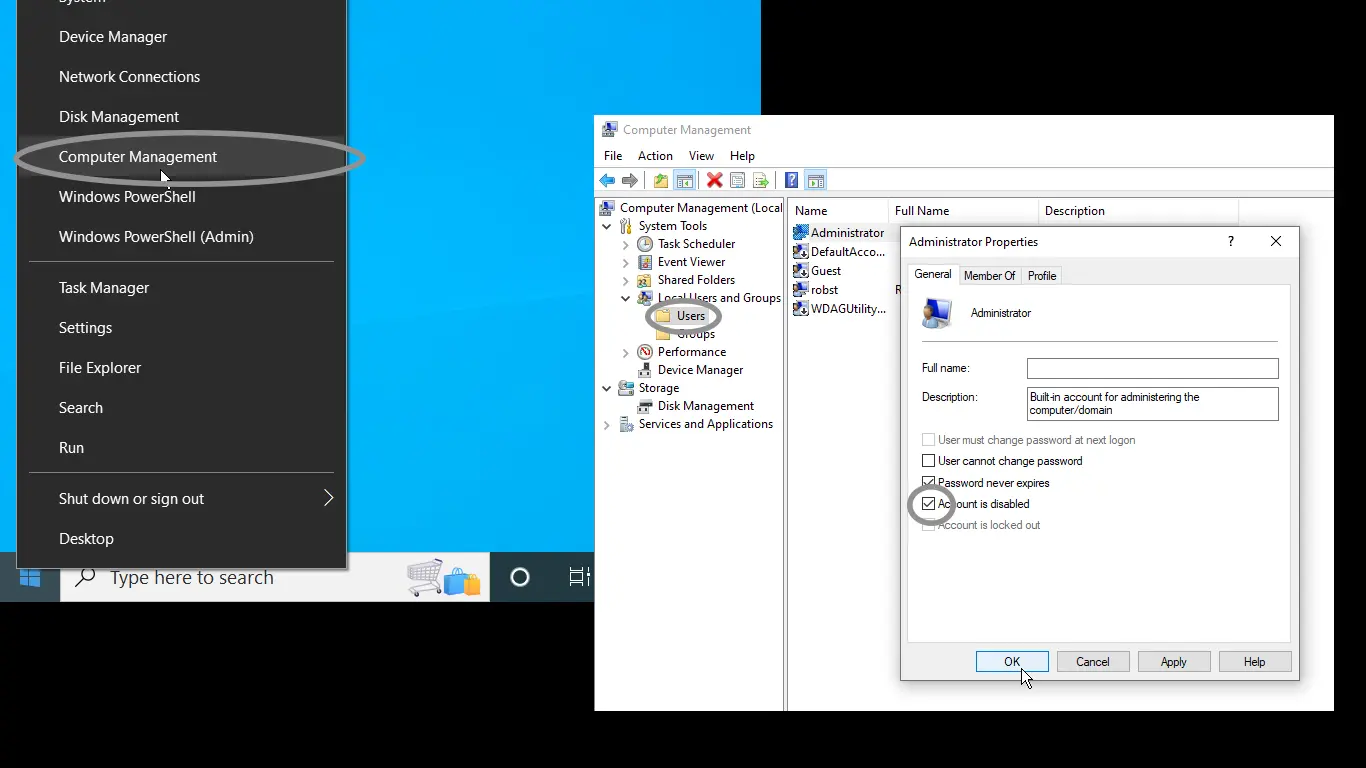Toggle 'User cannot change password' checkbox
Image resolution: width=1366 pixels, height=768 pixels.
tap(928, 461)
